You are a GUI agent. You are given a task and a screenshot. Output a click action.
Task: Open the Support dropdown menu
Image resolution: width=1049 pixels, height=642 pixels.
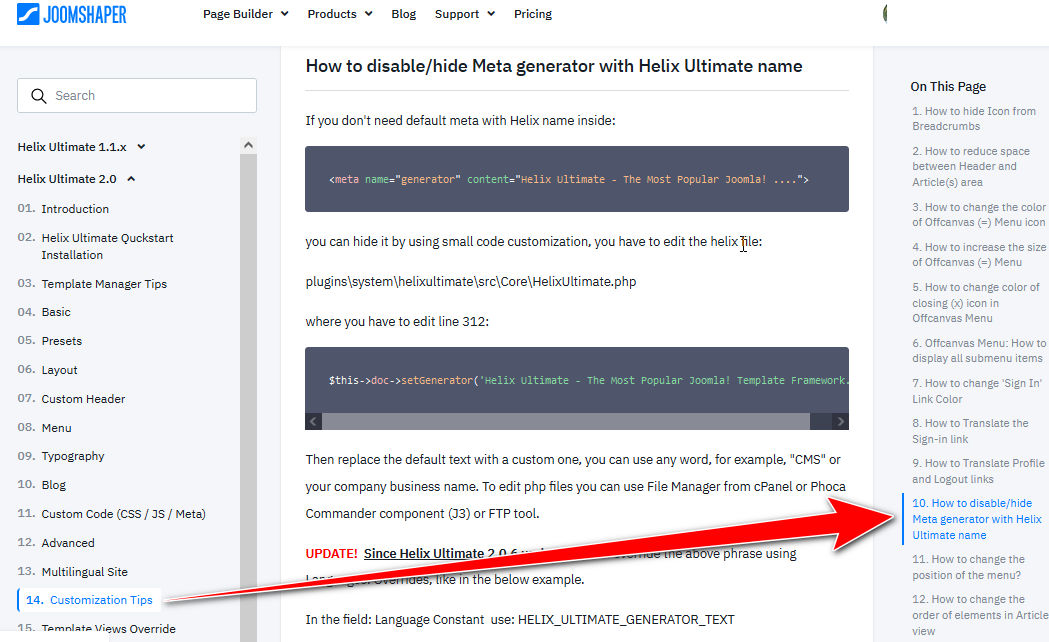(465, 14)
